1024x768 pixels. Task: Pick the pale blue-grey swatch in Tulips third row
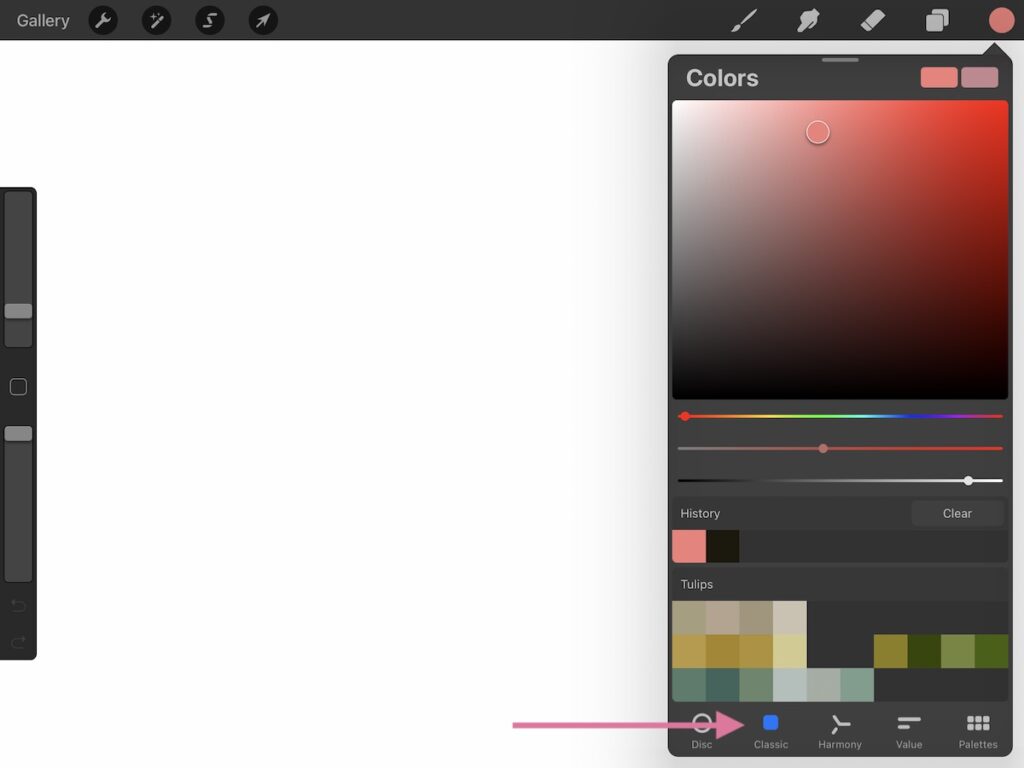tap(790, 685)
